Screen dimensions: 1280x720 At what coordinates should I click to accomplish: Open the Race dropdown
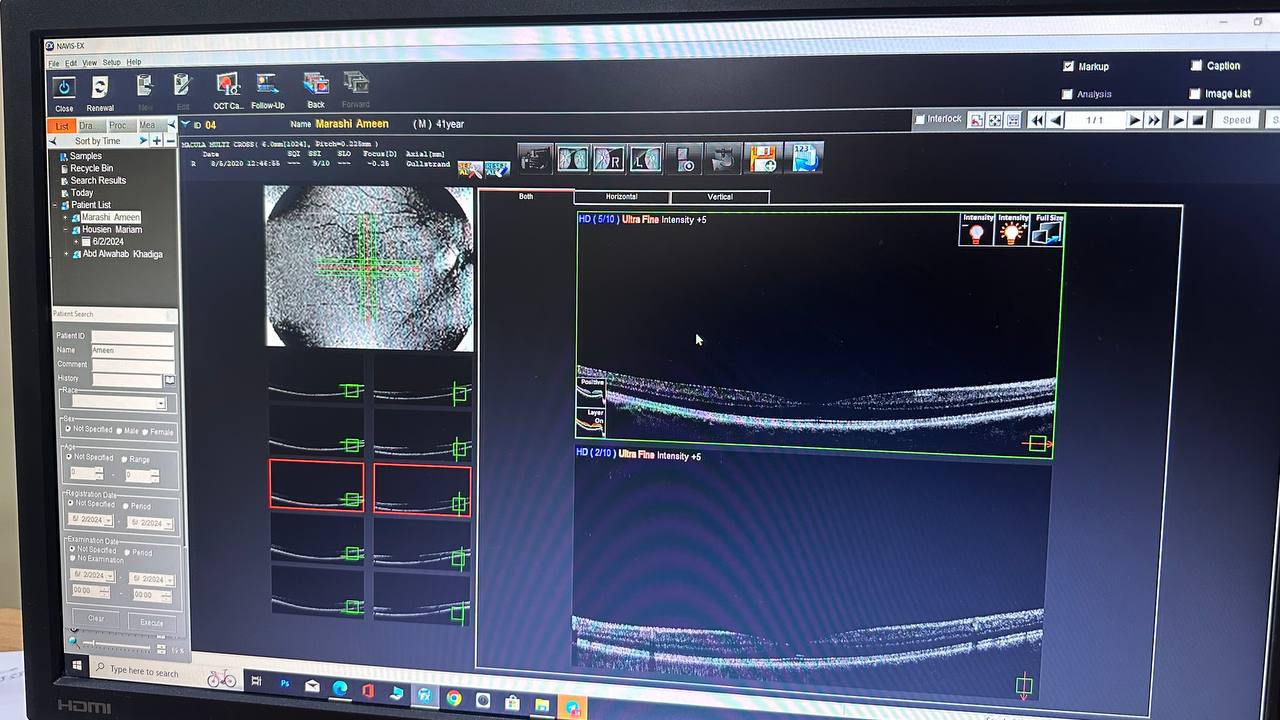[x=161, y=404]
